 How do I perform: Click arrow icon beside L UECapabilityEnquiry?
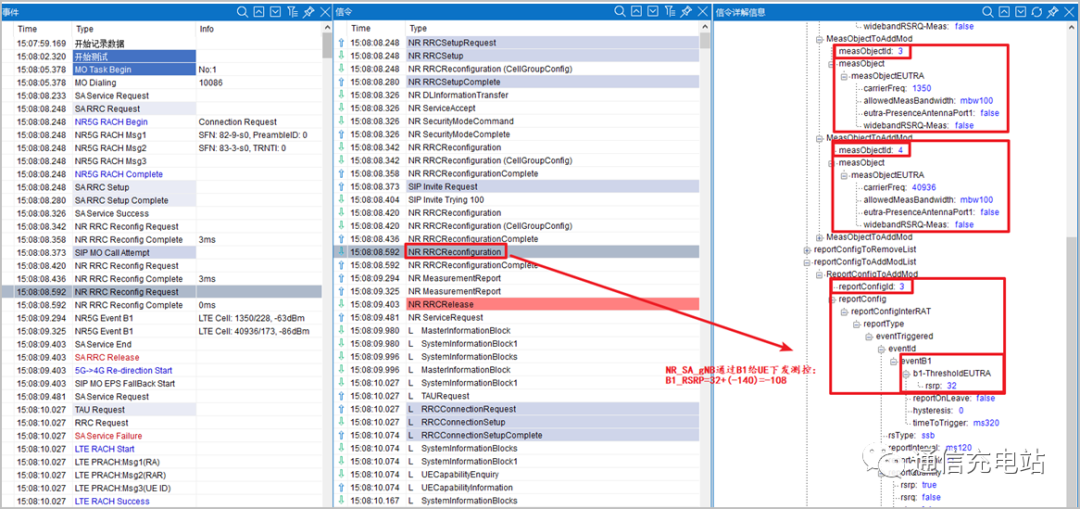pyautogui.click(x=340, y=475)
